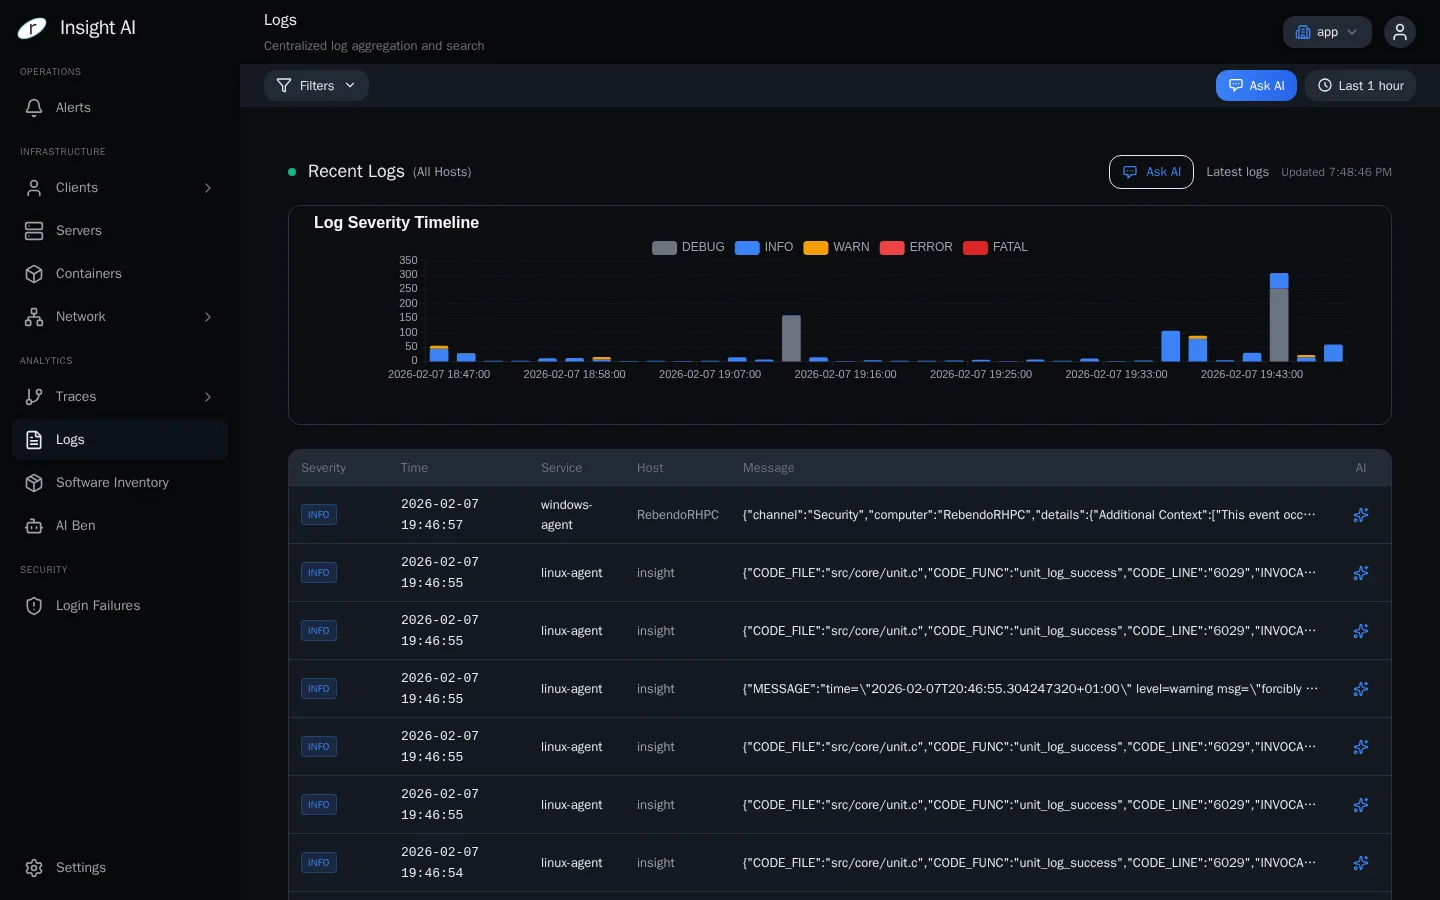Click the Network topology icon

(x=34, y=317)
